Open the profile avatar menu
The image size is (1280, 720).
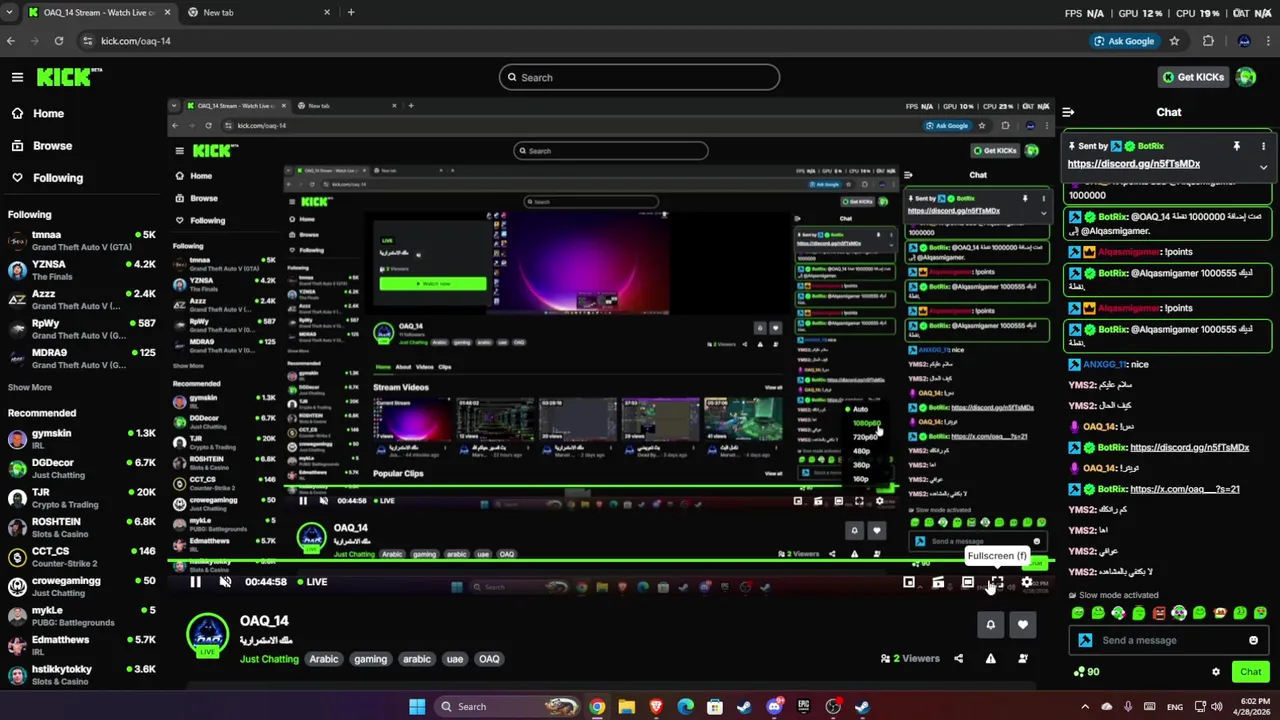pos(1246,77)
